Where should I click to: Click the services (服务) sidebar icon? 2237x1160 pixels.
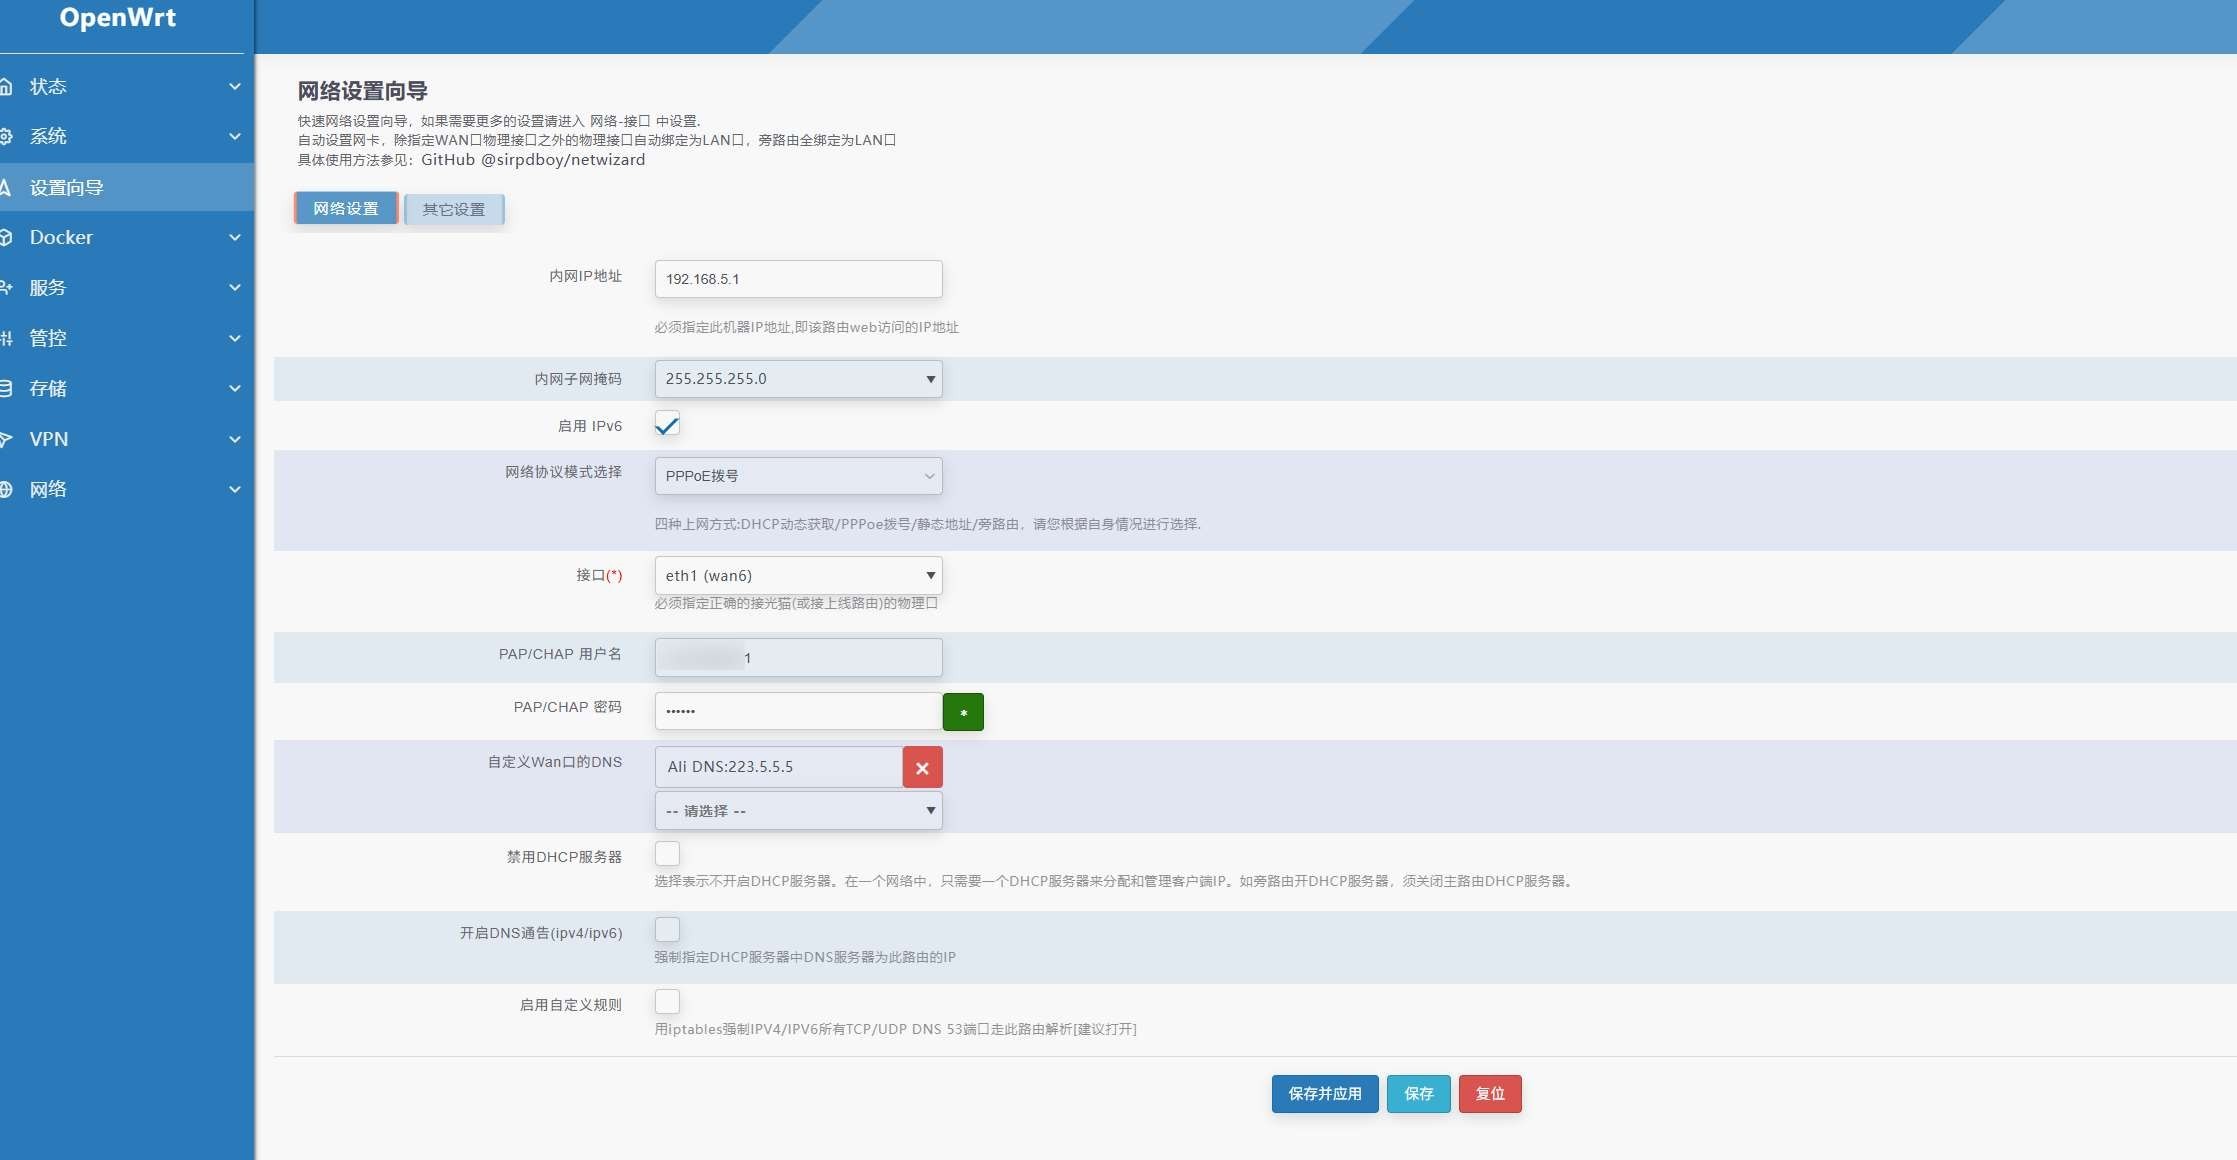tap(6, 288)
